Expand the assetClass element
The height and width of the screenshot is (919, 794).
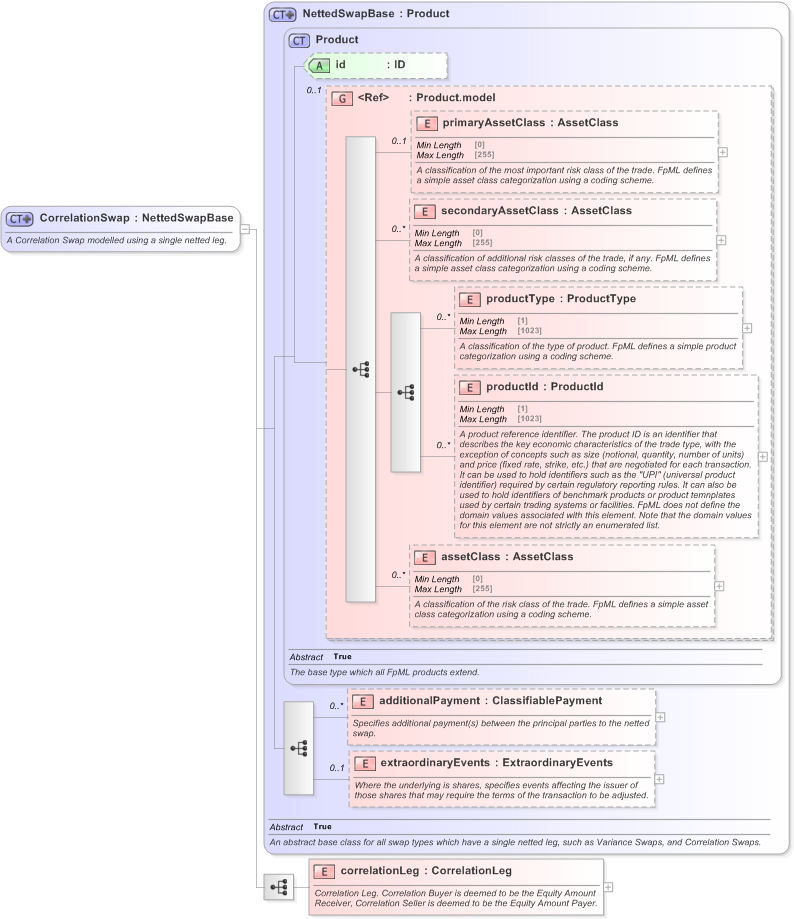pyautogui.click(x=720, y=586)
